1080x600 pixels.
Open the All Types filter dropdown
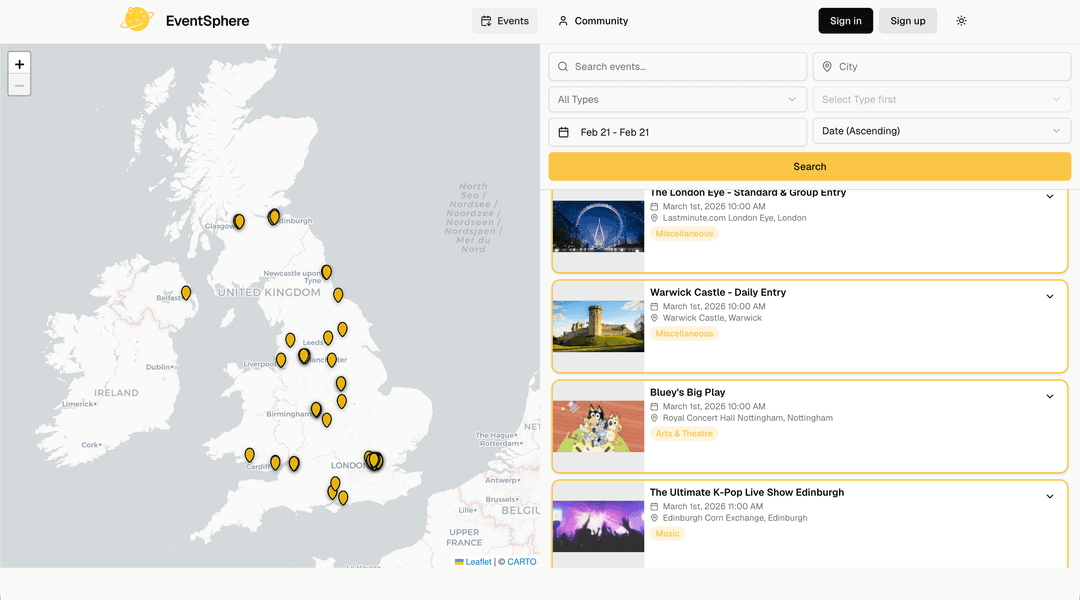[x=677, y=99]
